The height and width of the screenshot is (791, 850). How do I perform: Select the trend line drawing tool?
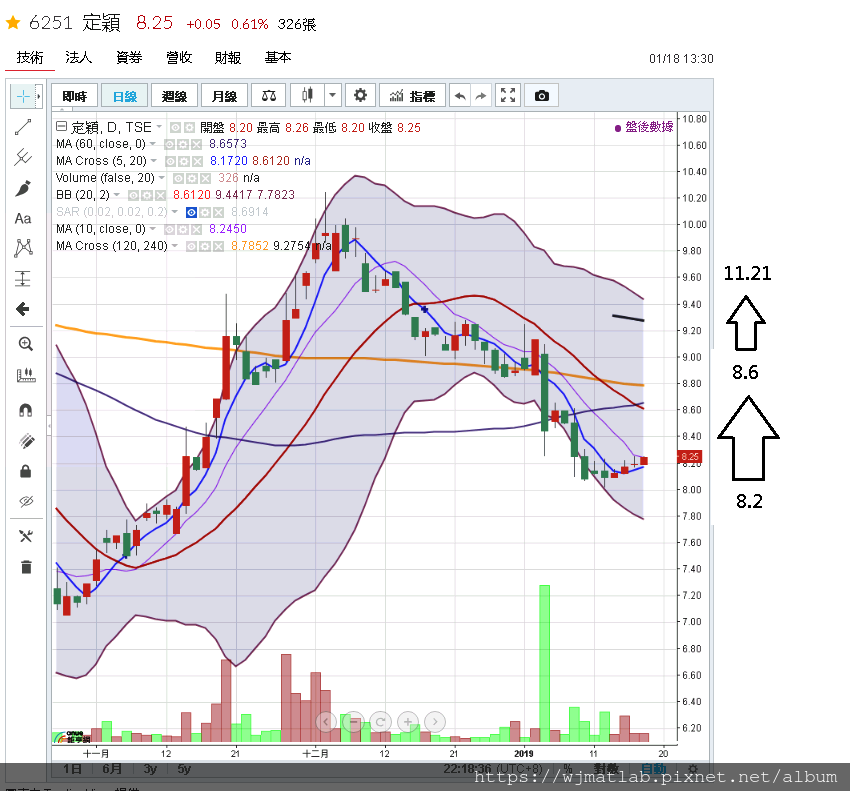point(23,127)
